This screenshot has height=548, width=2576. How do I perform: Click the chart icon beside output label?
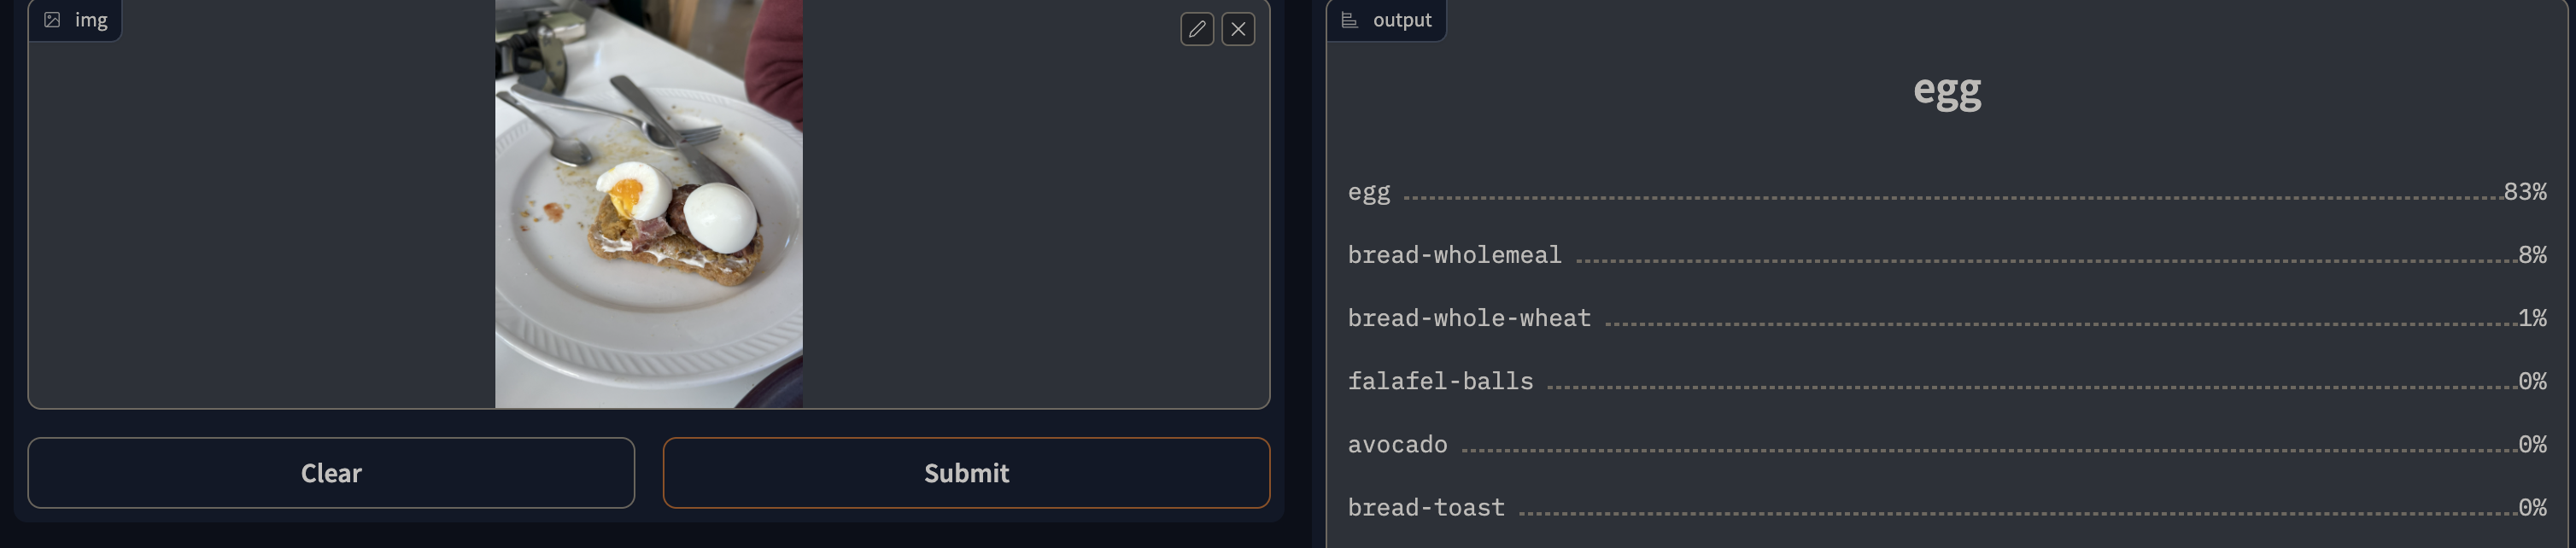point(1349,20)
